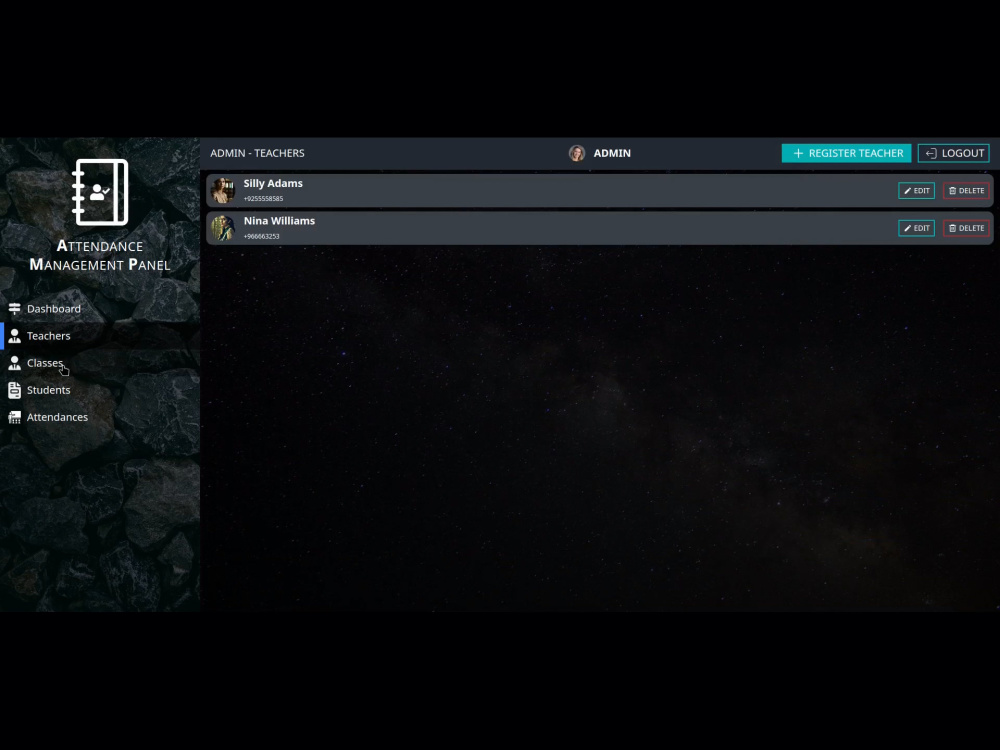Image resolution: width=1000 pixels, height=750 pixels.
Task: Click Silly Adams phone number +9255558585
Action: coord(263,199)
